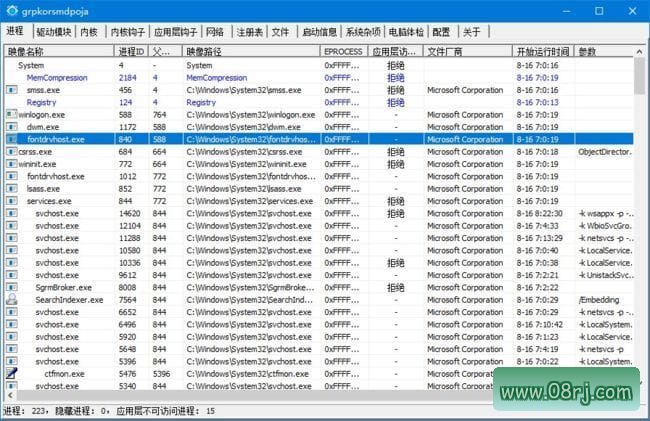Click the status bar process count 223
Image resolution: width=650 pixels, height=421 pixels.
(38, 411)
